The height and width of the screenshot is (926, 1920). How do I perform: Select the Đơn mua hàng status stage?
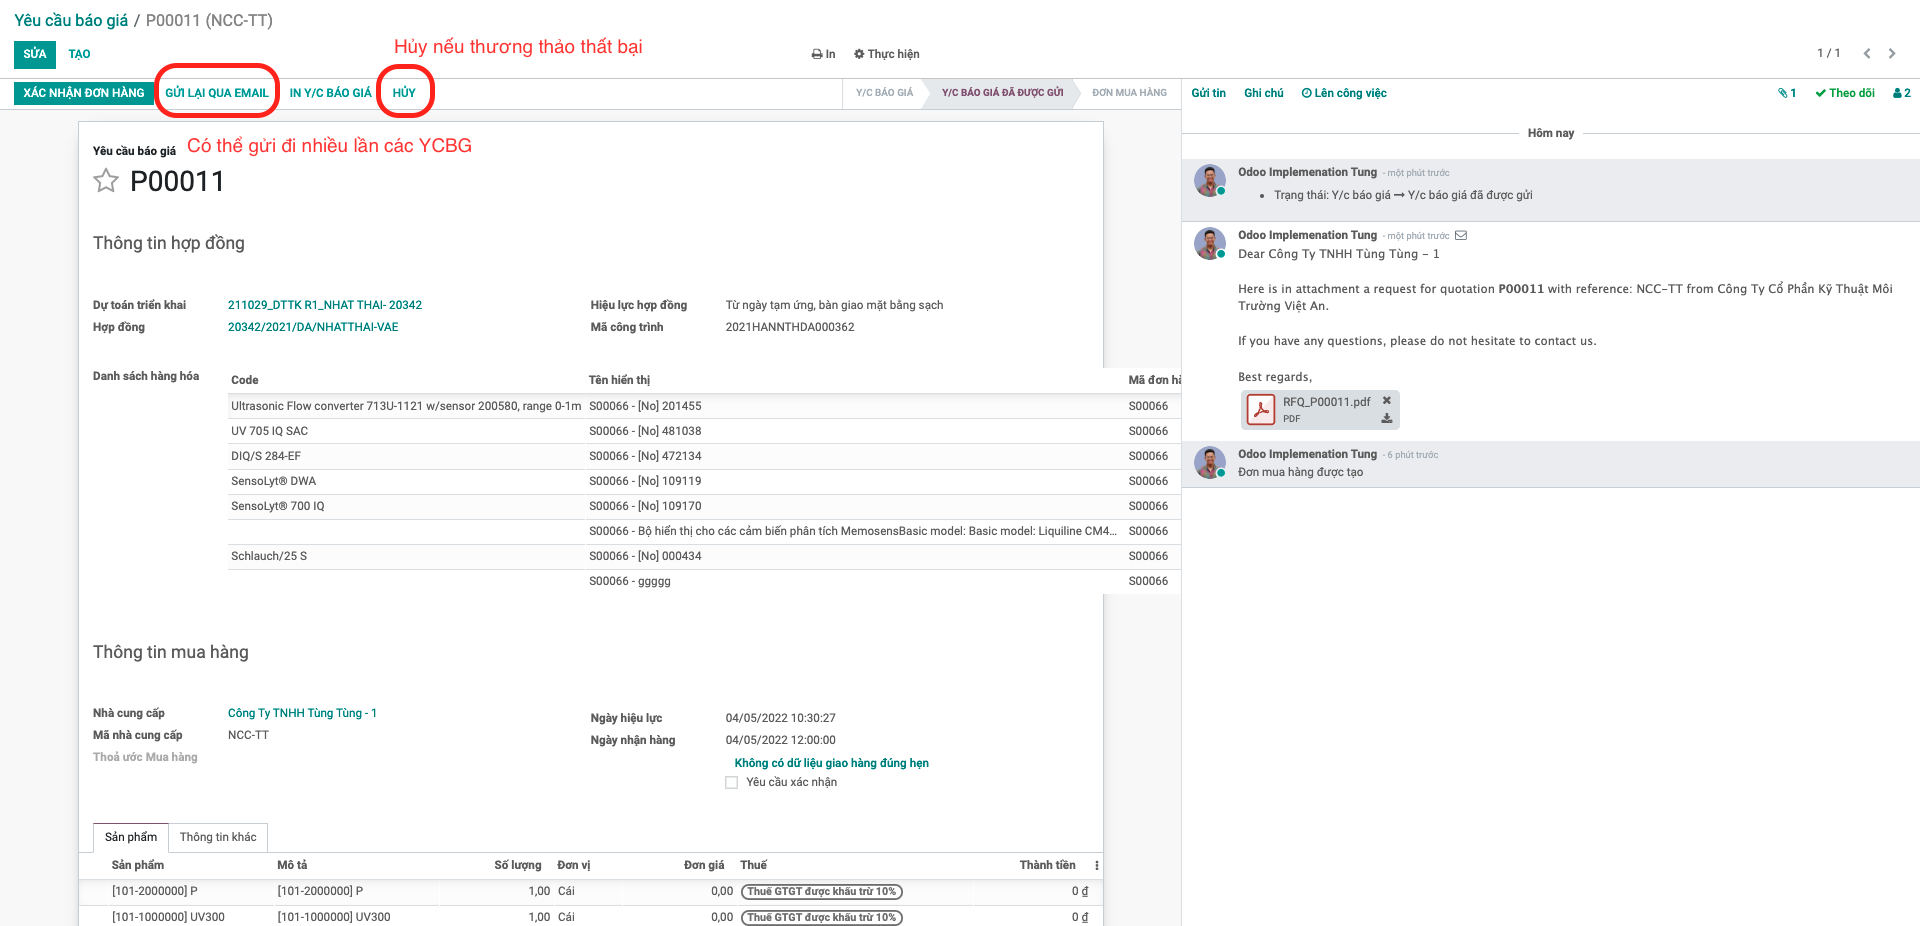[1129, 93]
